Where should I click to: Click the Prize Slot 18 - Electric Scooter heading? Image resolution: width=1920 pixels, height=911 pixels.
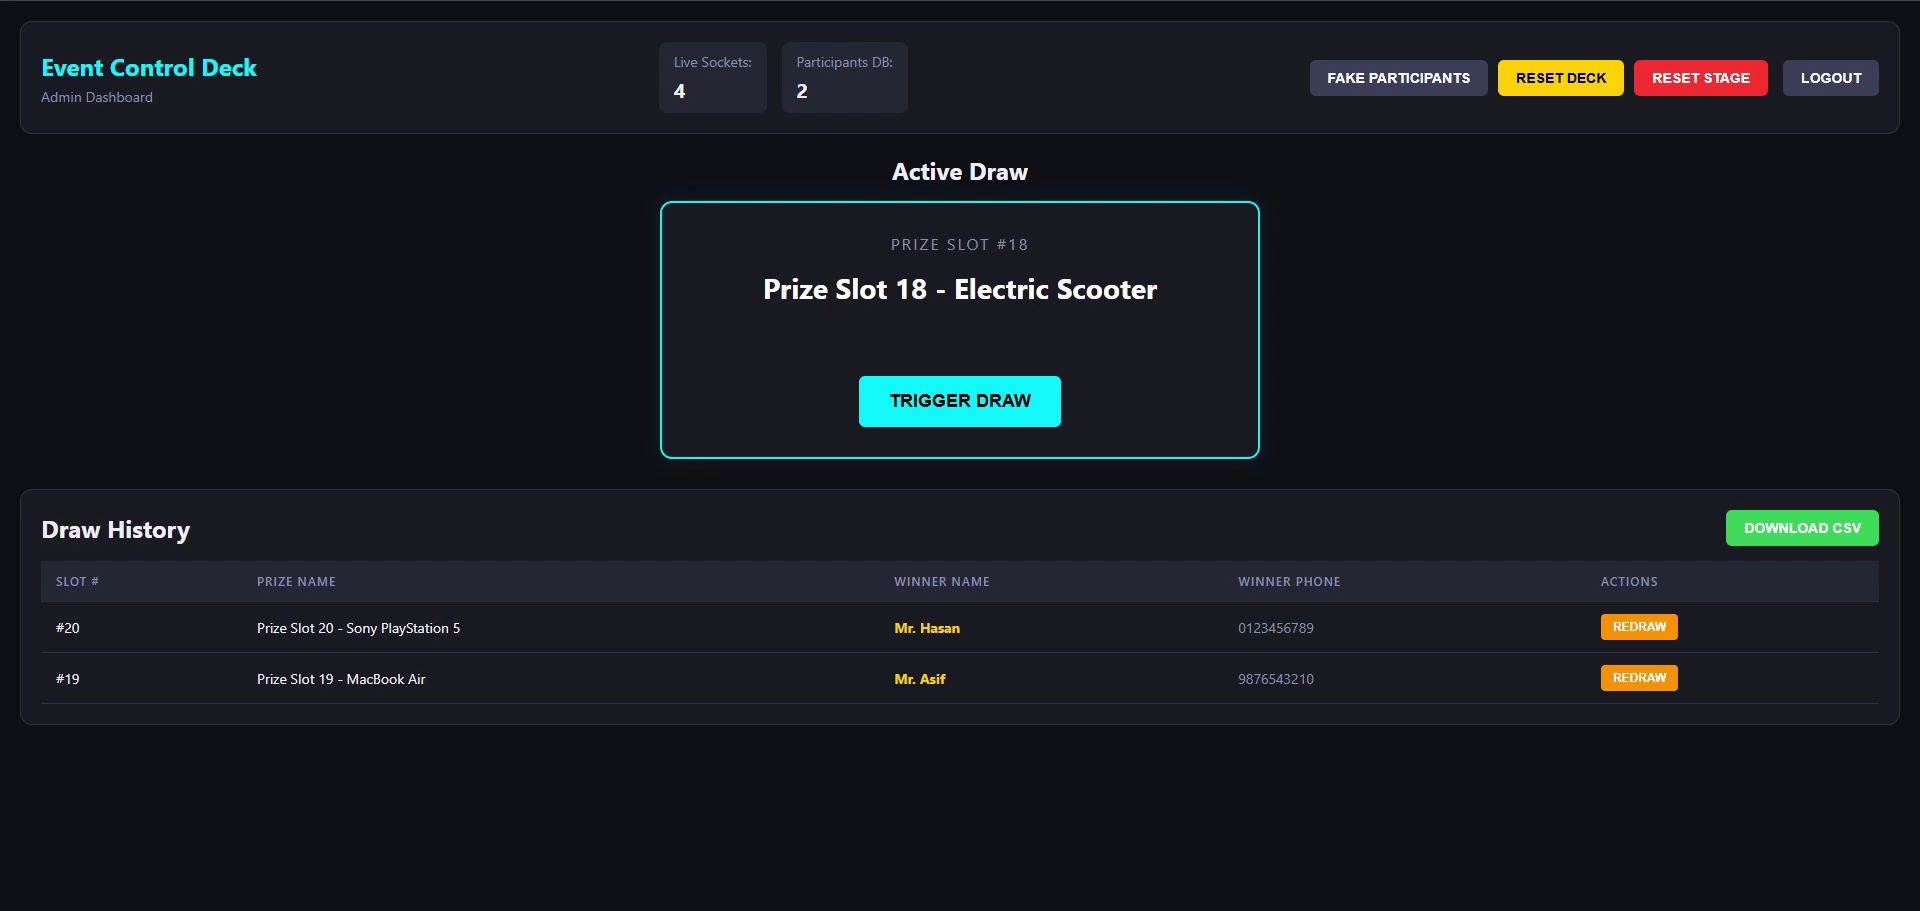pos(959,290)
